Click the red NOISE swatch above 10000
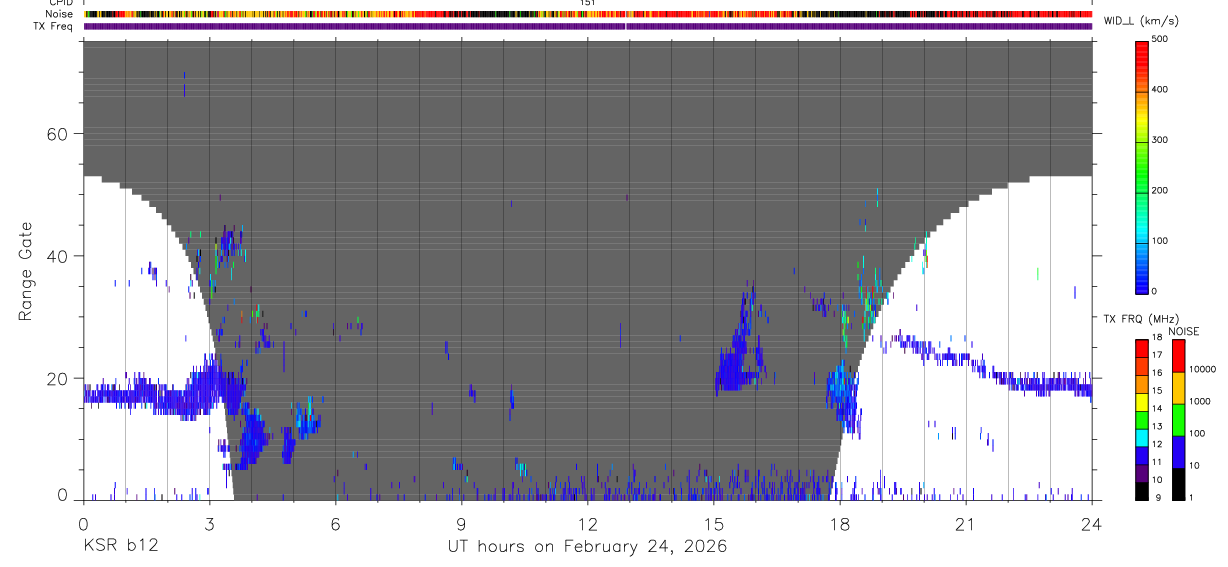 coord(1178,356)
